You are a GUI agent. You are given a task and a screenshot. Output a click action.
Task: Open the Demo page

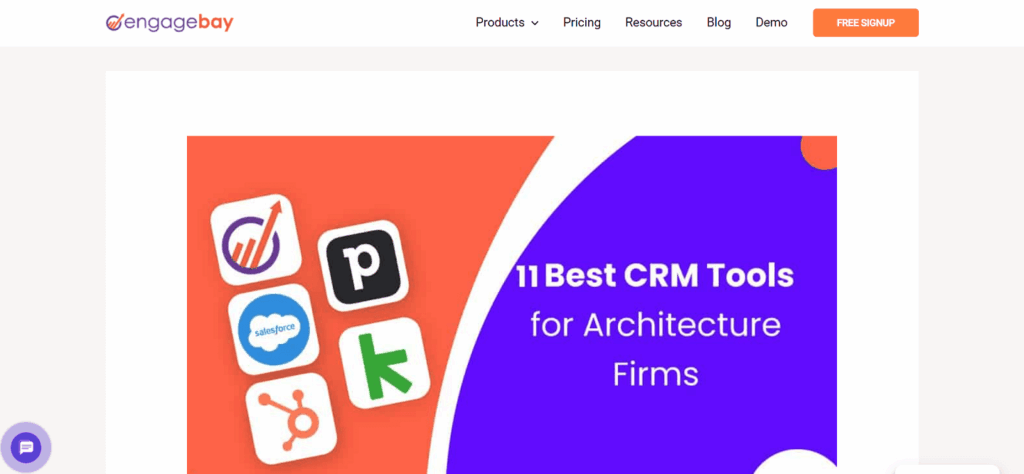click(x=771, y=23)
